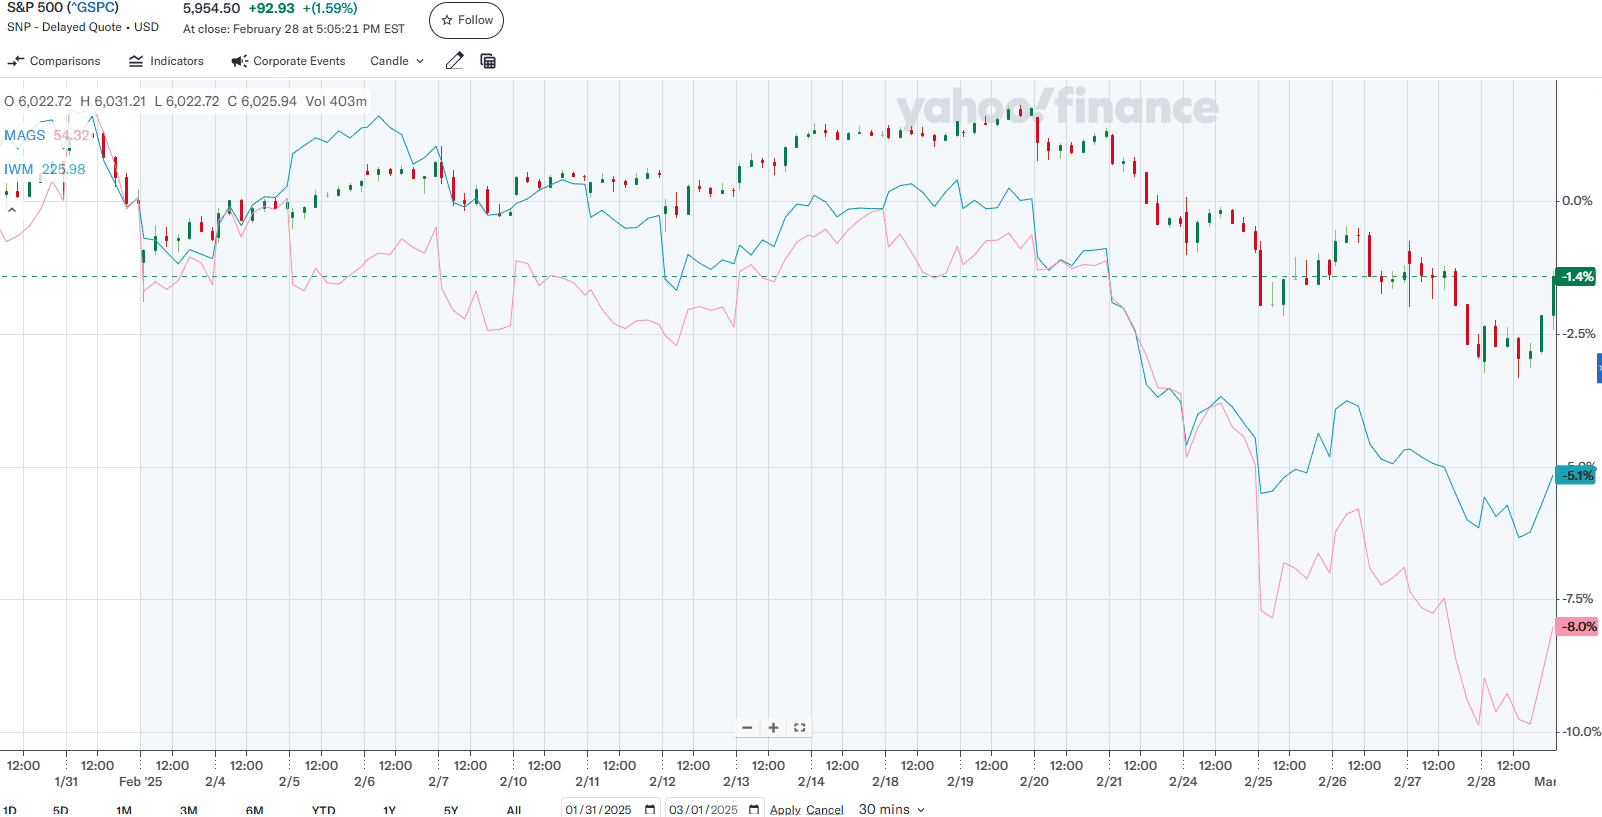Activate the pencil drawing tool

click(x=454, y=61)
